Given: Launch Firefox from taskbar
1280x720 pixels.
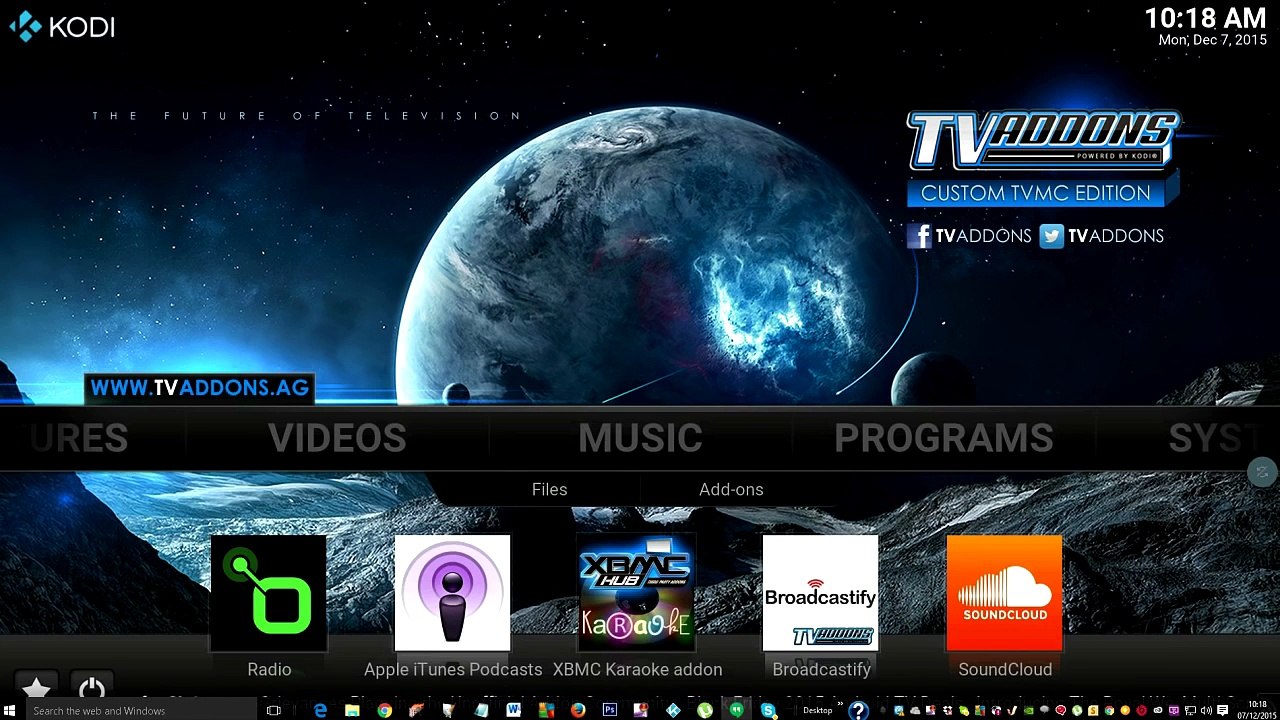Looking at the screenshot, I should [578, 710].
